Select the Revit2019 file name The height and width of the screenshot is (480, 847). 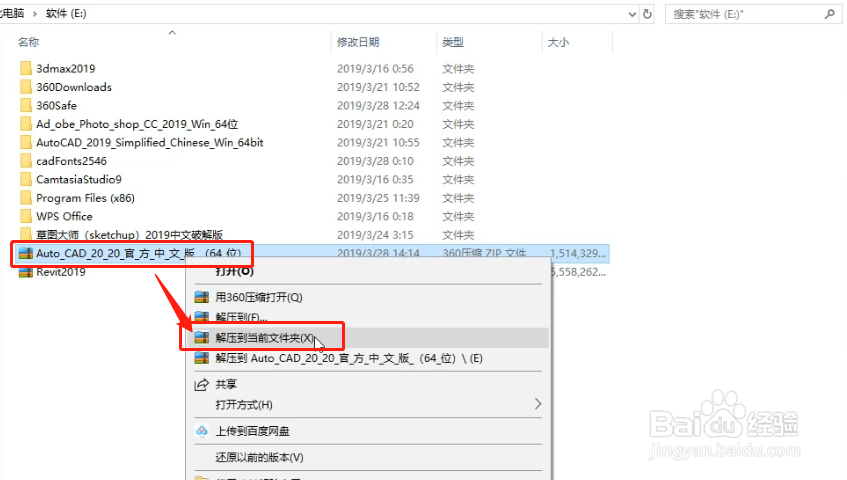[60, 272]
